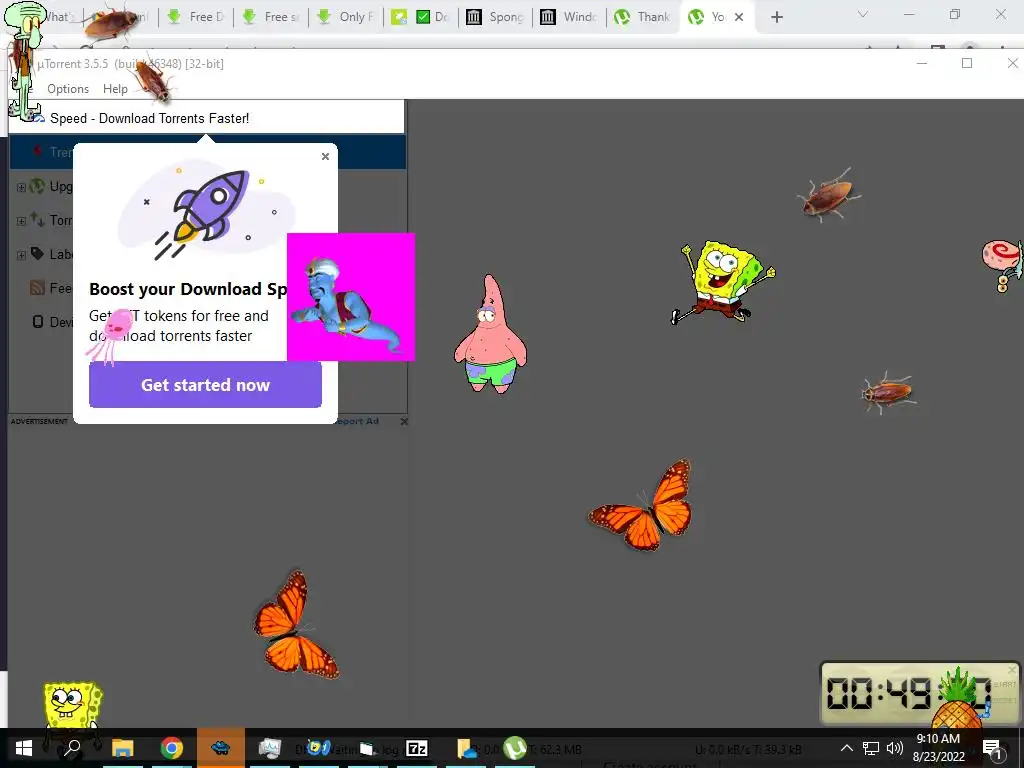This screenshot has width=1024, height=768.
Task: Click the Feeds RSS icon
Action: [37, 287]
